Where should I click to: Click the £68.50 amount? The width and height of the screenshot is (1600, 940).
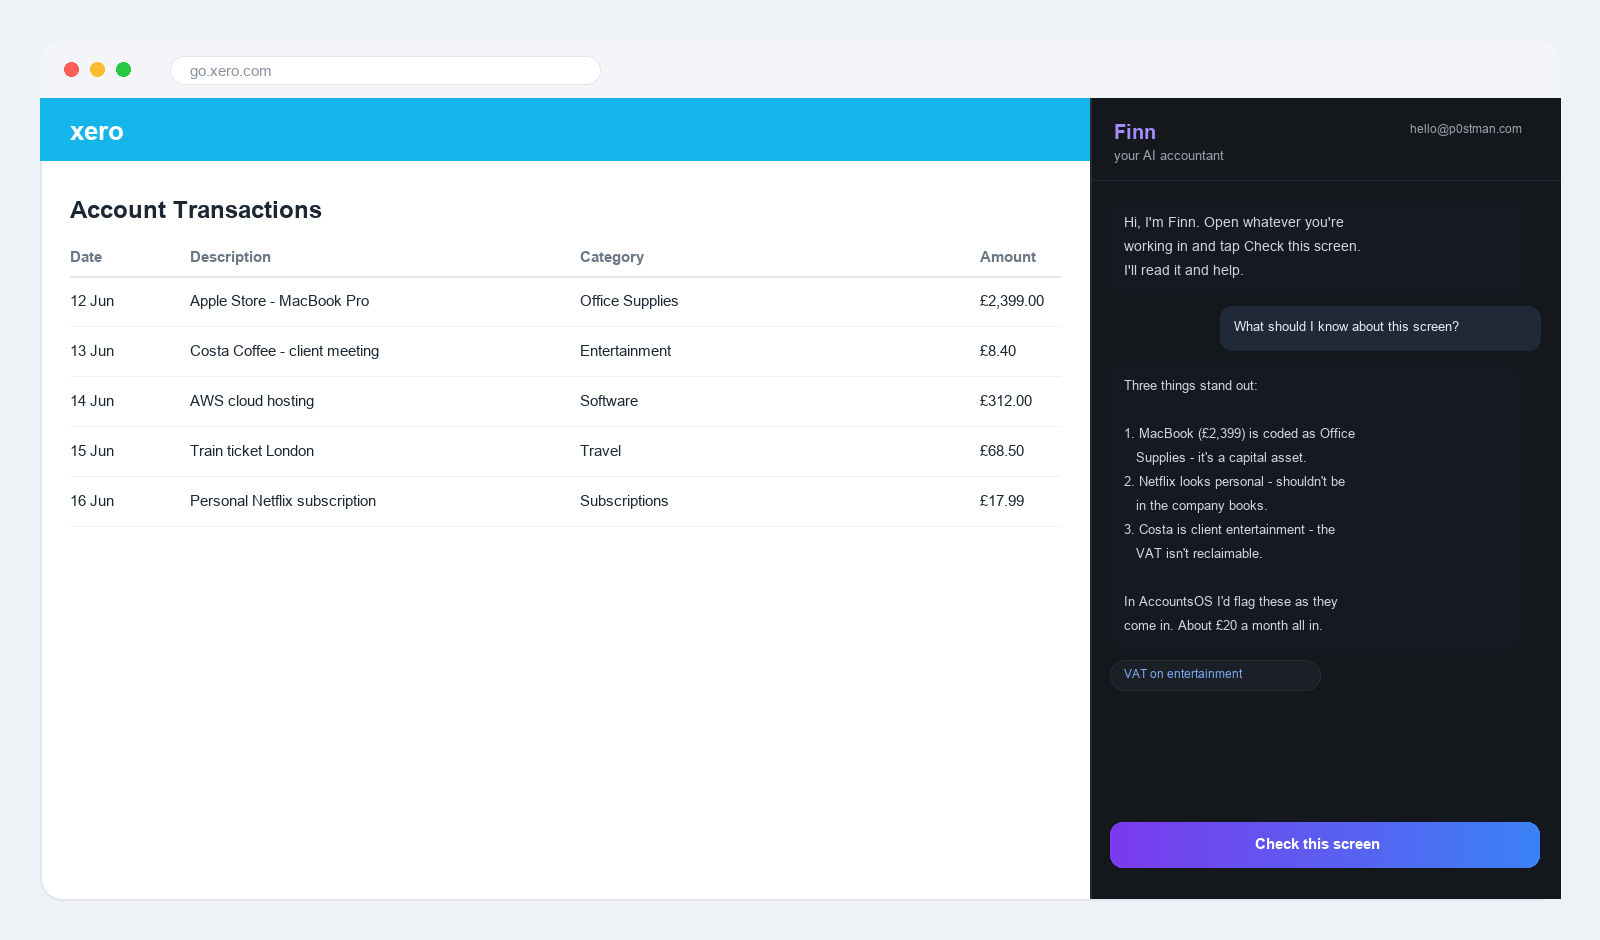(1002, 451)
